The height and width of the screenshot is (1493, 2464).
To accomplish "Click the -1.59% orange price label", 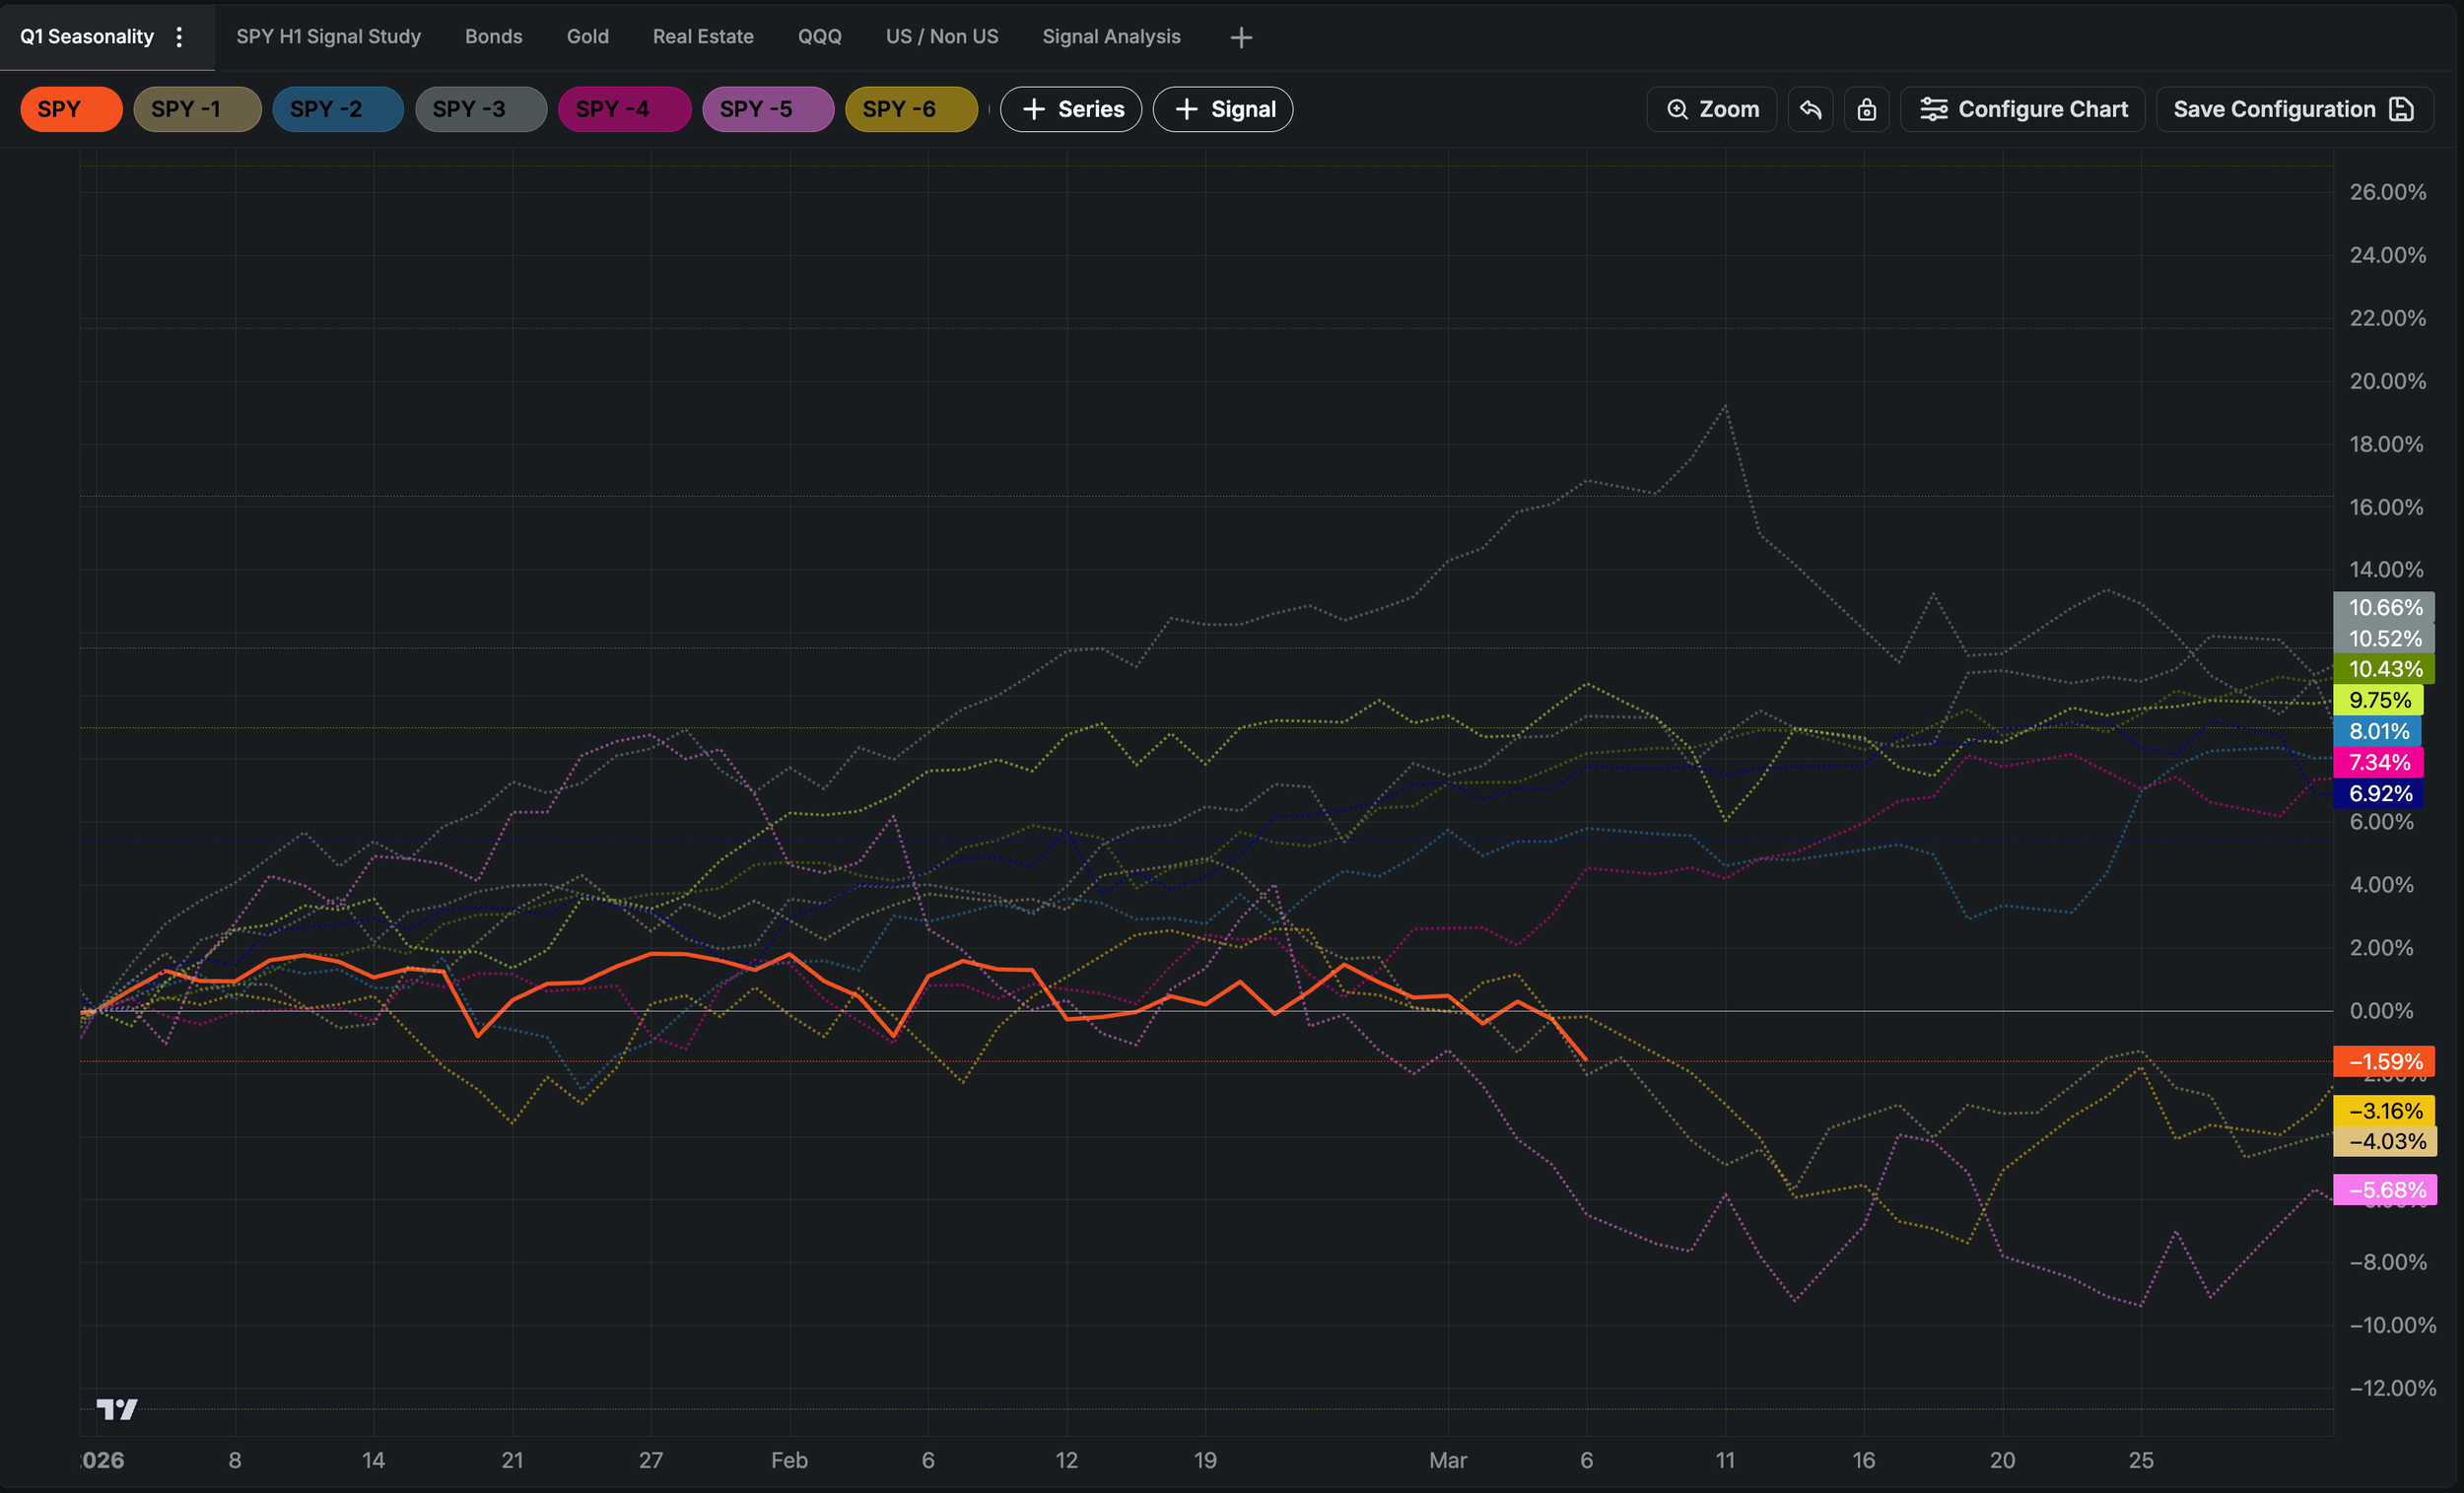I will click(x=2383, y=1061).
